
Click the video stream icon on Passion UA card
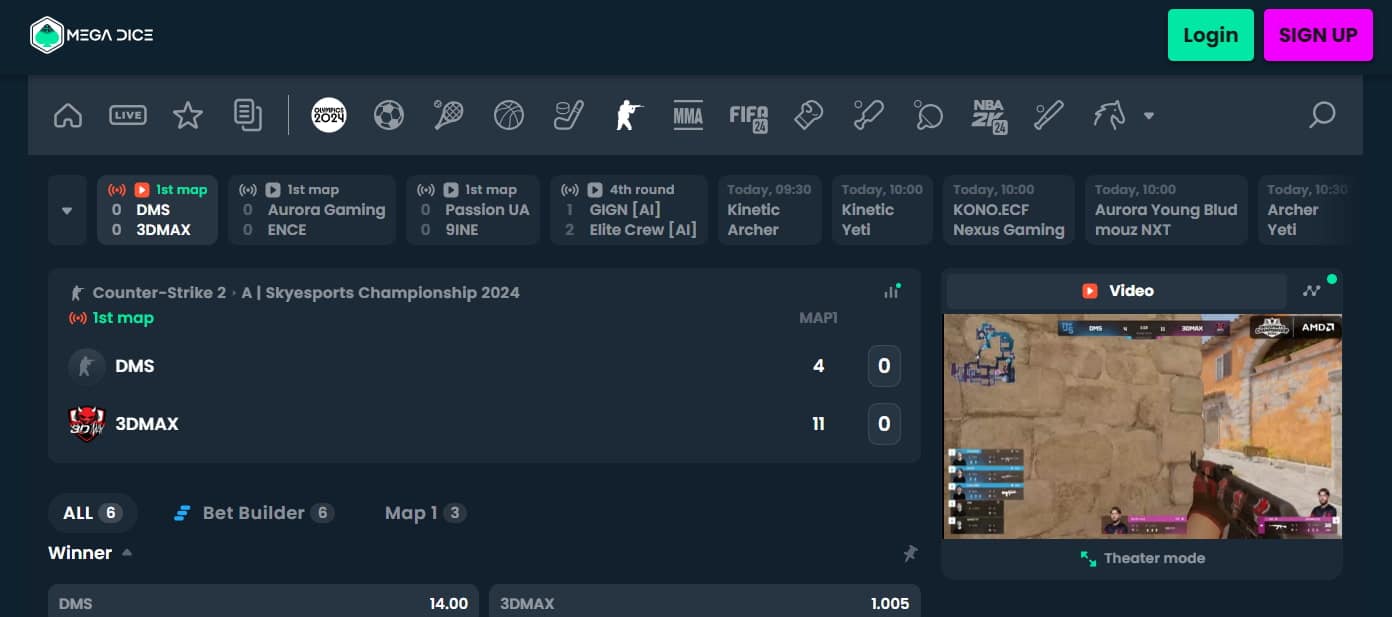coord(451,189)
